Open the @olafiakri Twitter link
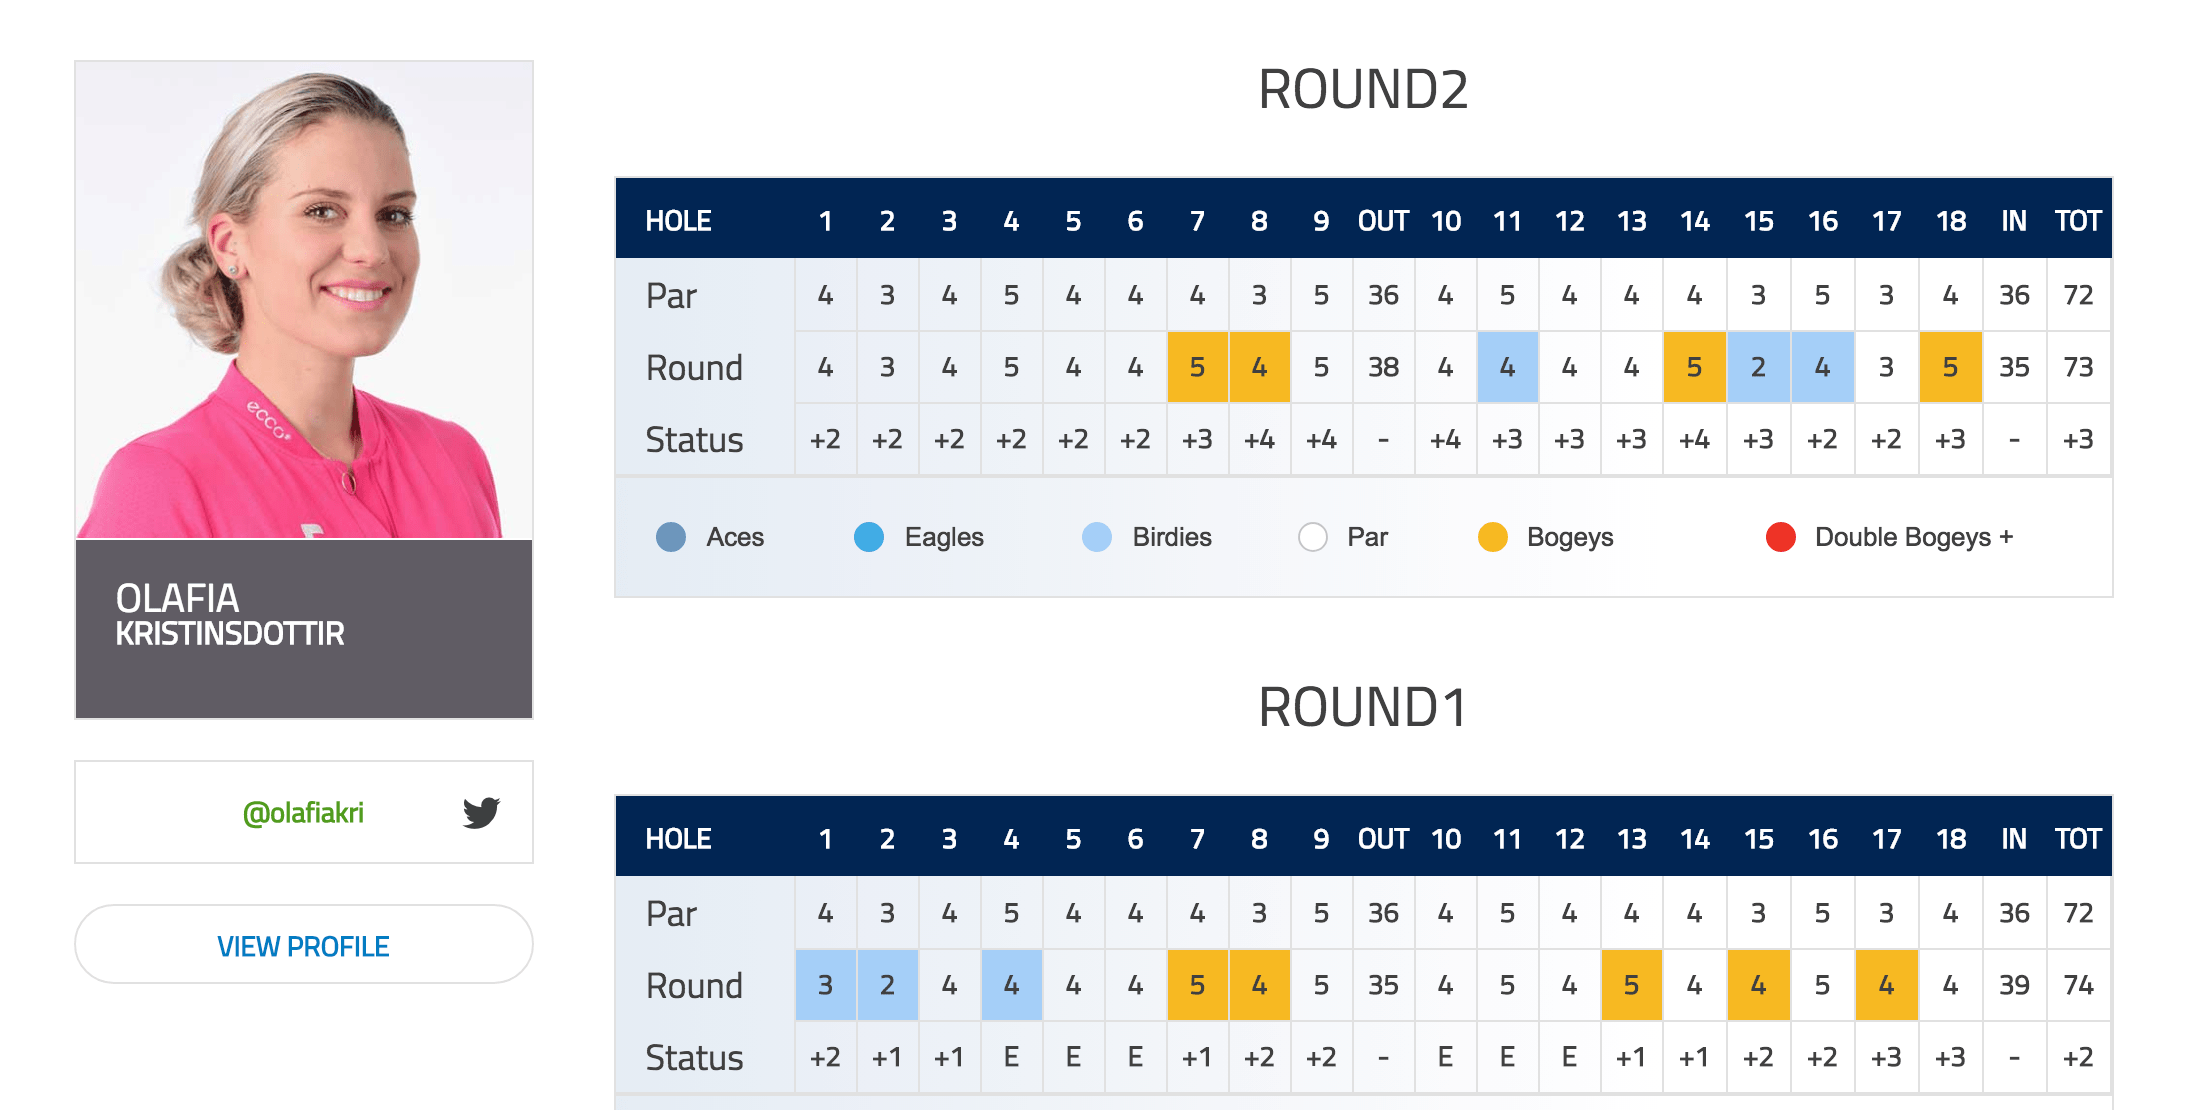Viewport: 2188px width, 1110px height. click(303, 813)
